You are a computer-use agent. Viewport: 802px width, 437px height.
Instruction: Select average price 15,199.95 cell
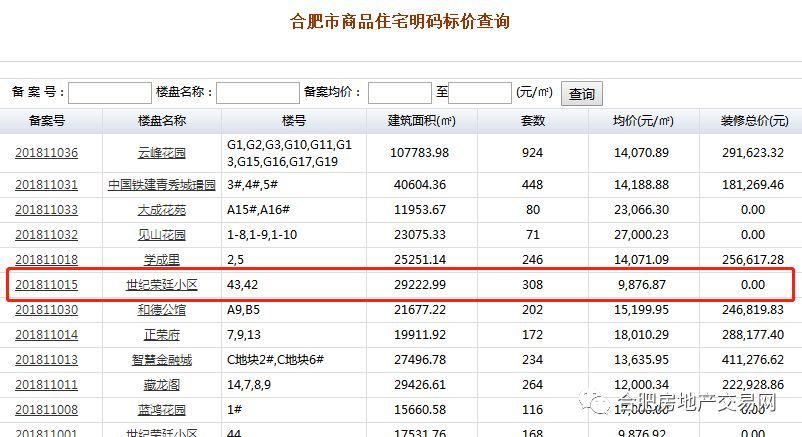point(641,310)
